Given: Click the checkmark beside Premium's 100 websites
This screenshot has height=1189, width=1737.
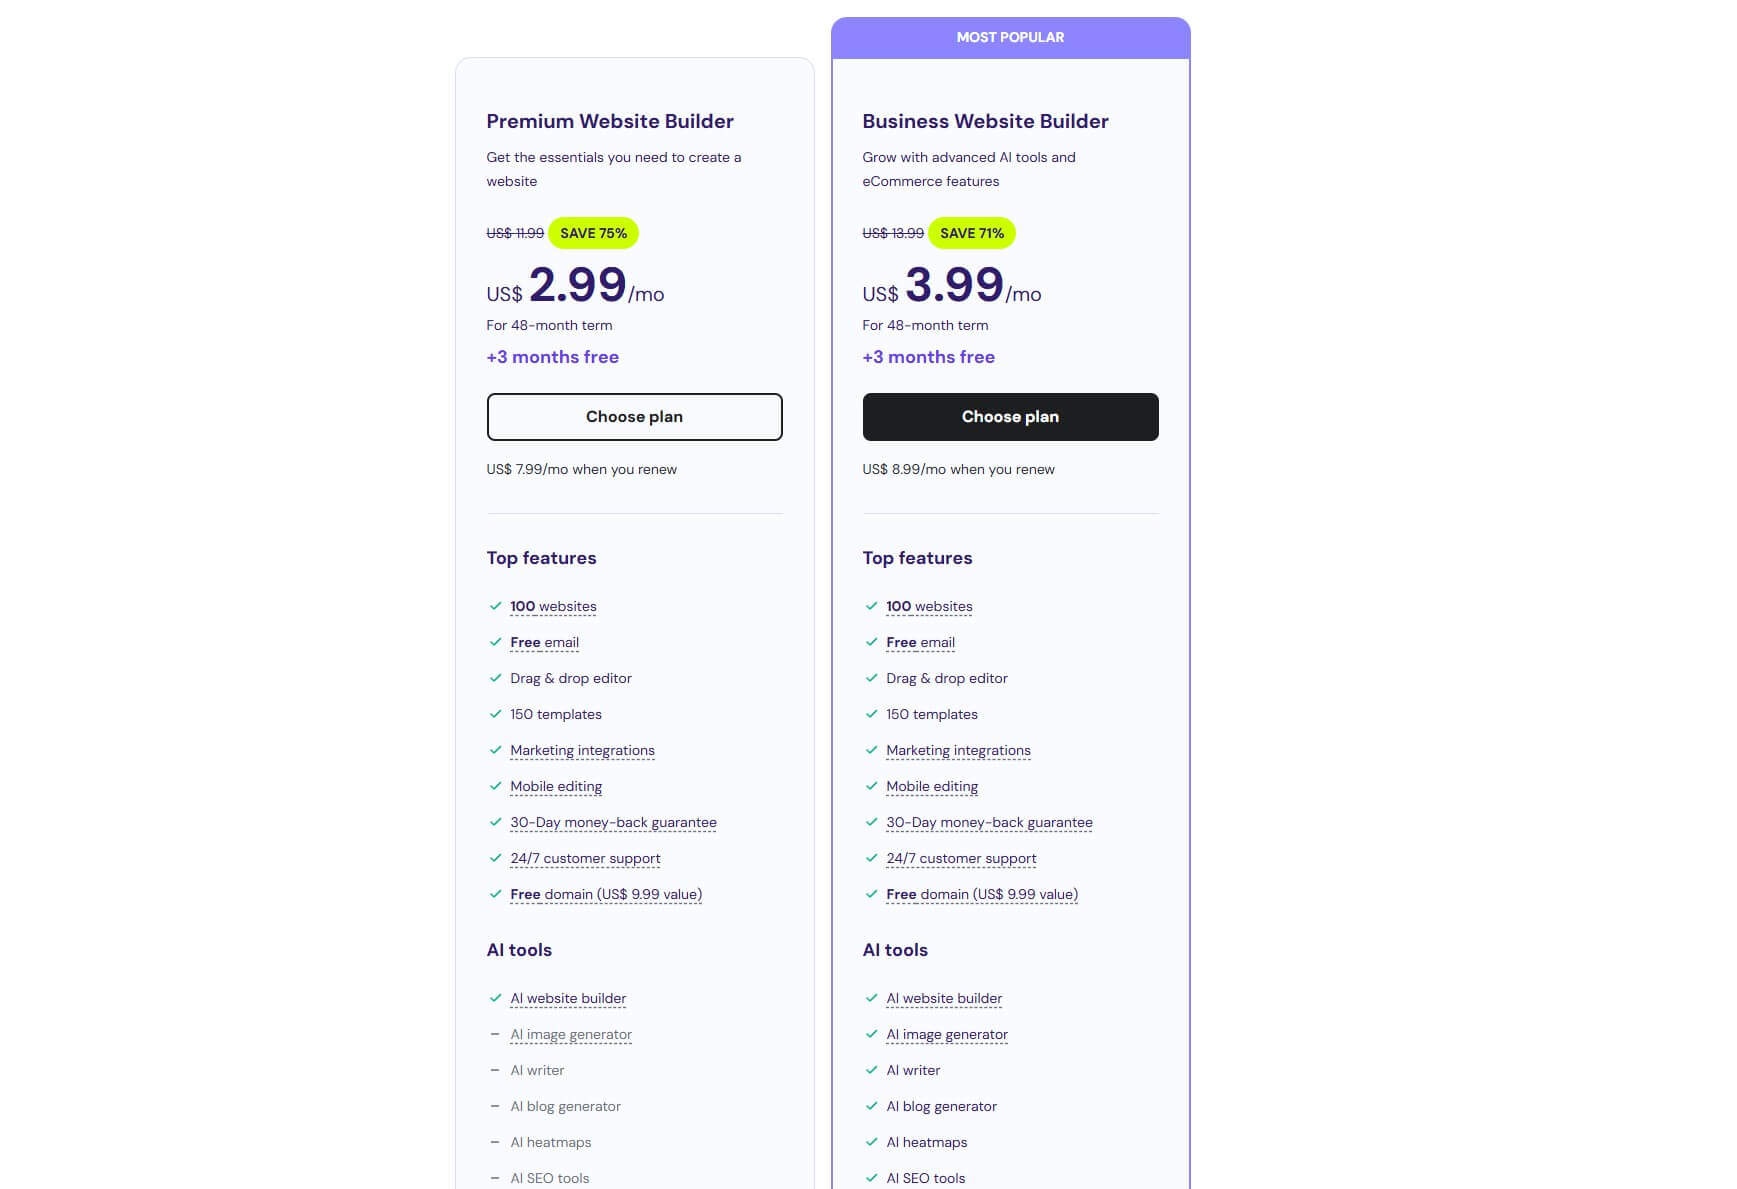Looking at the screenshot, I should [x=496, y=606].
